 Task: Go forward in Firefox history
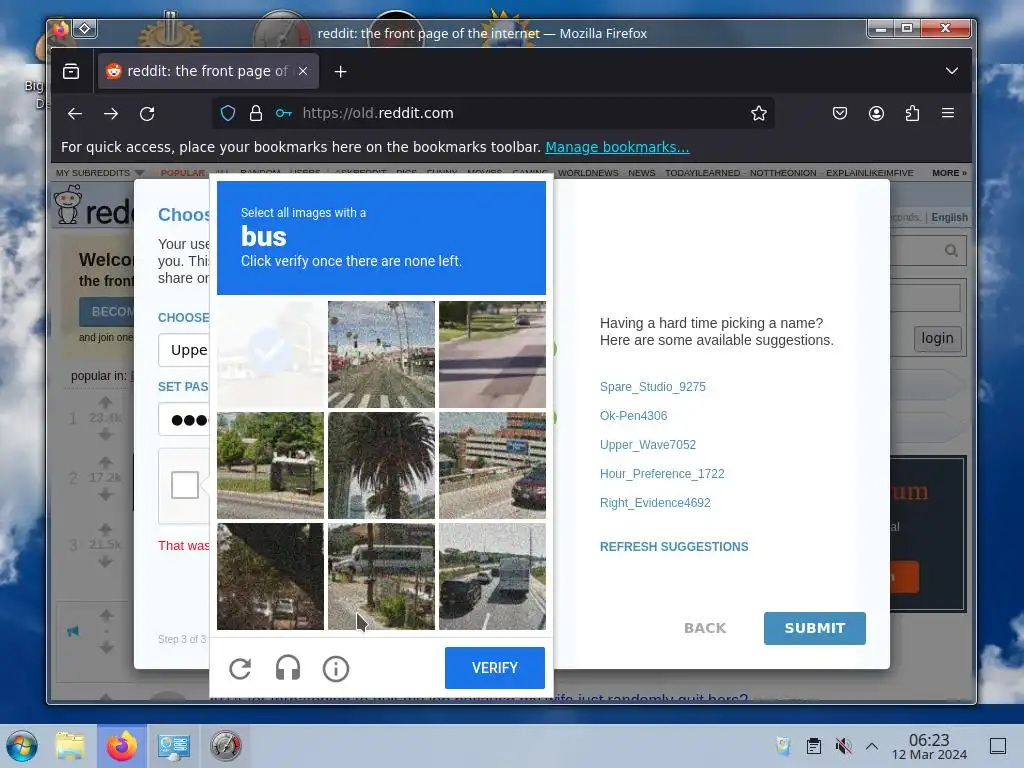tap(111, 113)
